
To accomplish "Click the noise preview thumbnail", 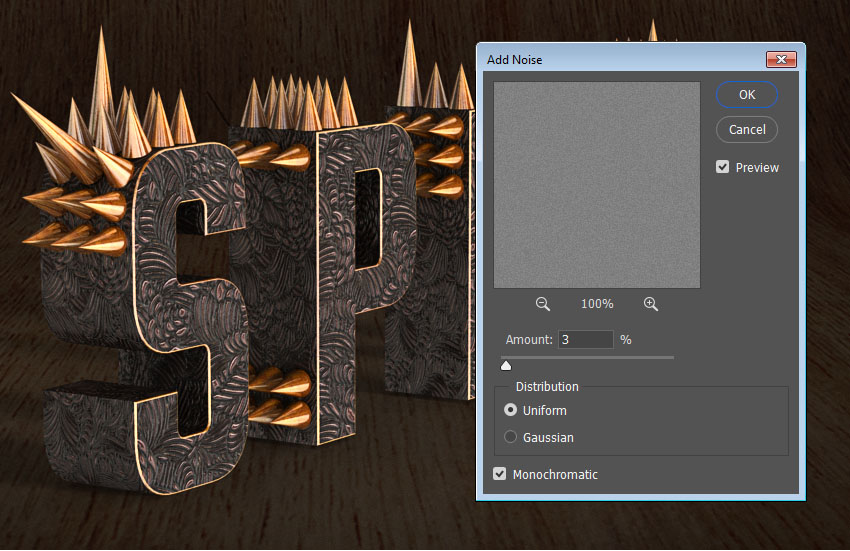I will [596, 185].
